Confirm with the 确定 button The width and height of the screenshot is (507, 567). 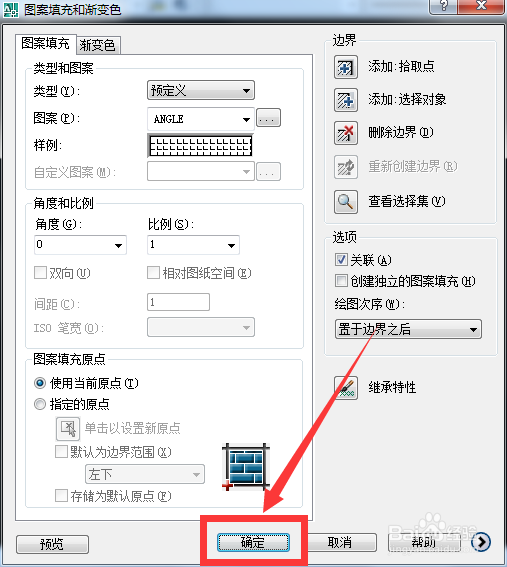[253, 542]
